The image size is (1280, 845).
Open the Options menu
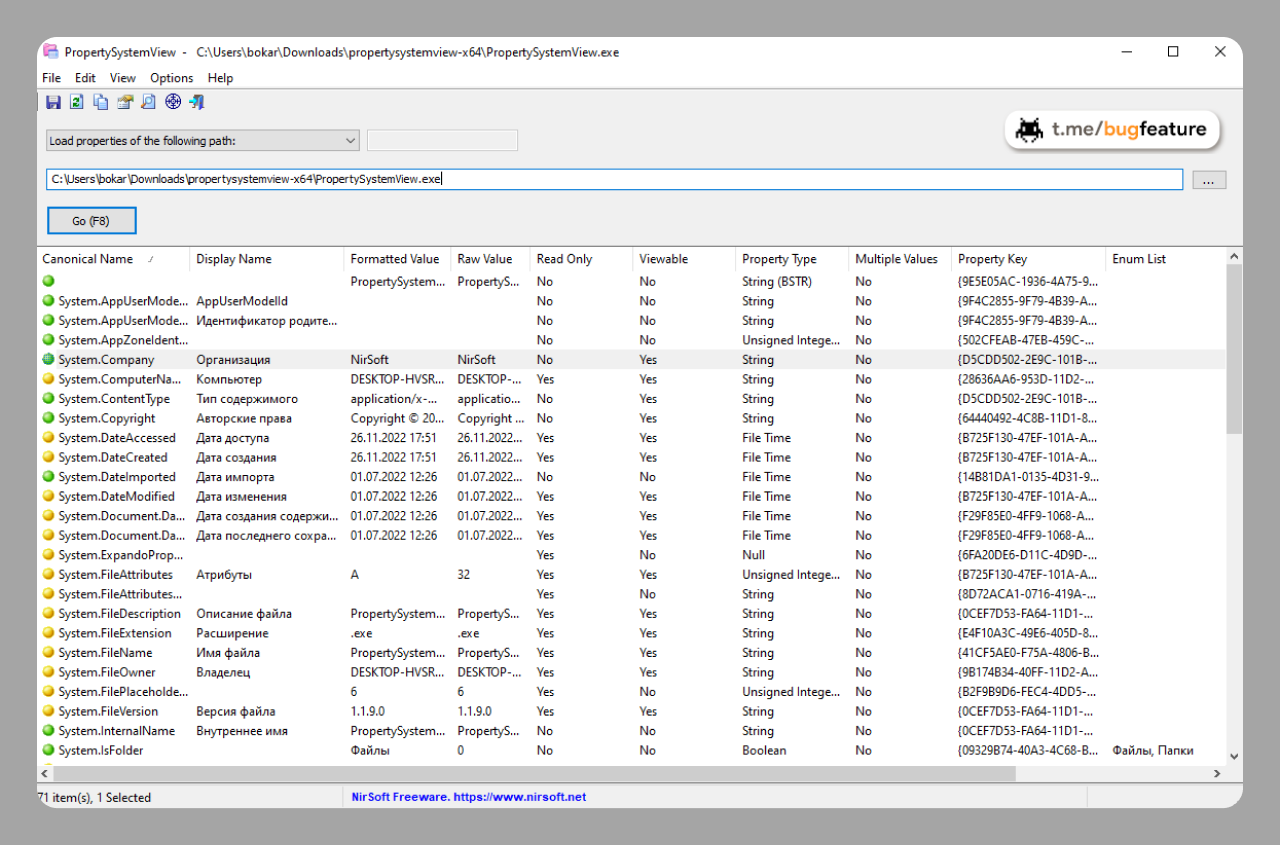coord(172,78)
